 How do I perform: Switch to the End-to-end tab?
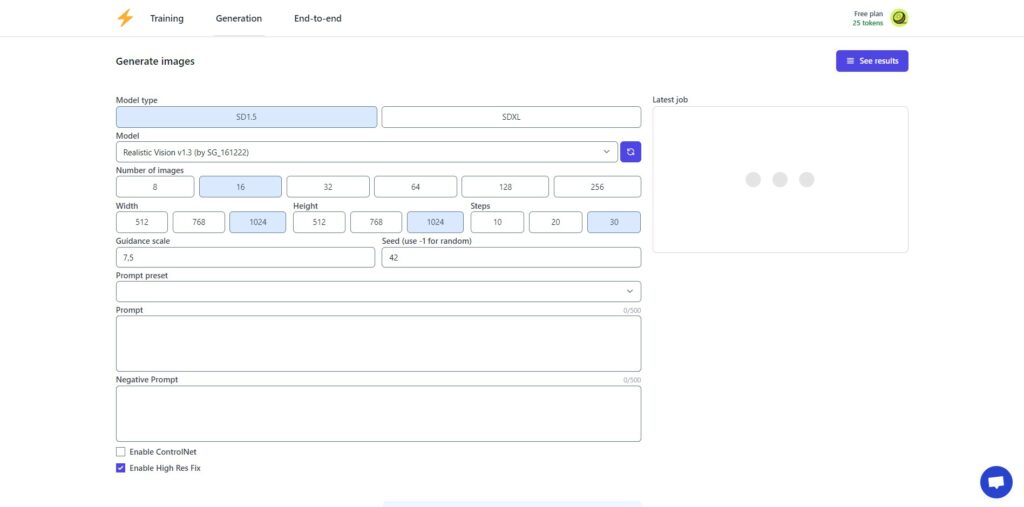tap(317, 18)
